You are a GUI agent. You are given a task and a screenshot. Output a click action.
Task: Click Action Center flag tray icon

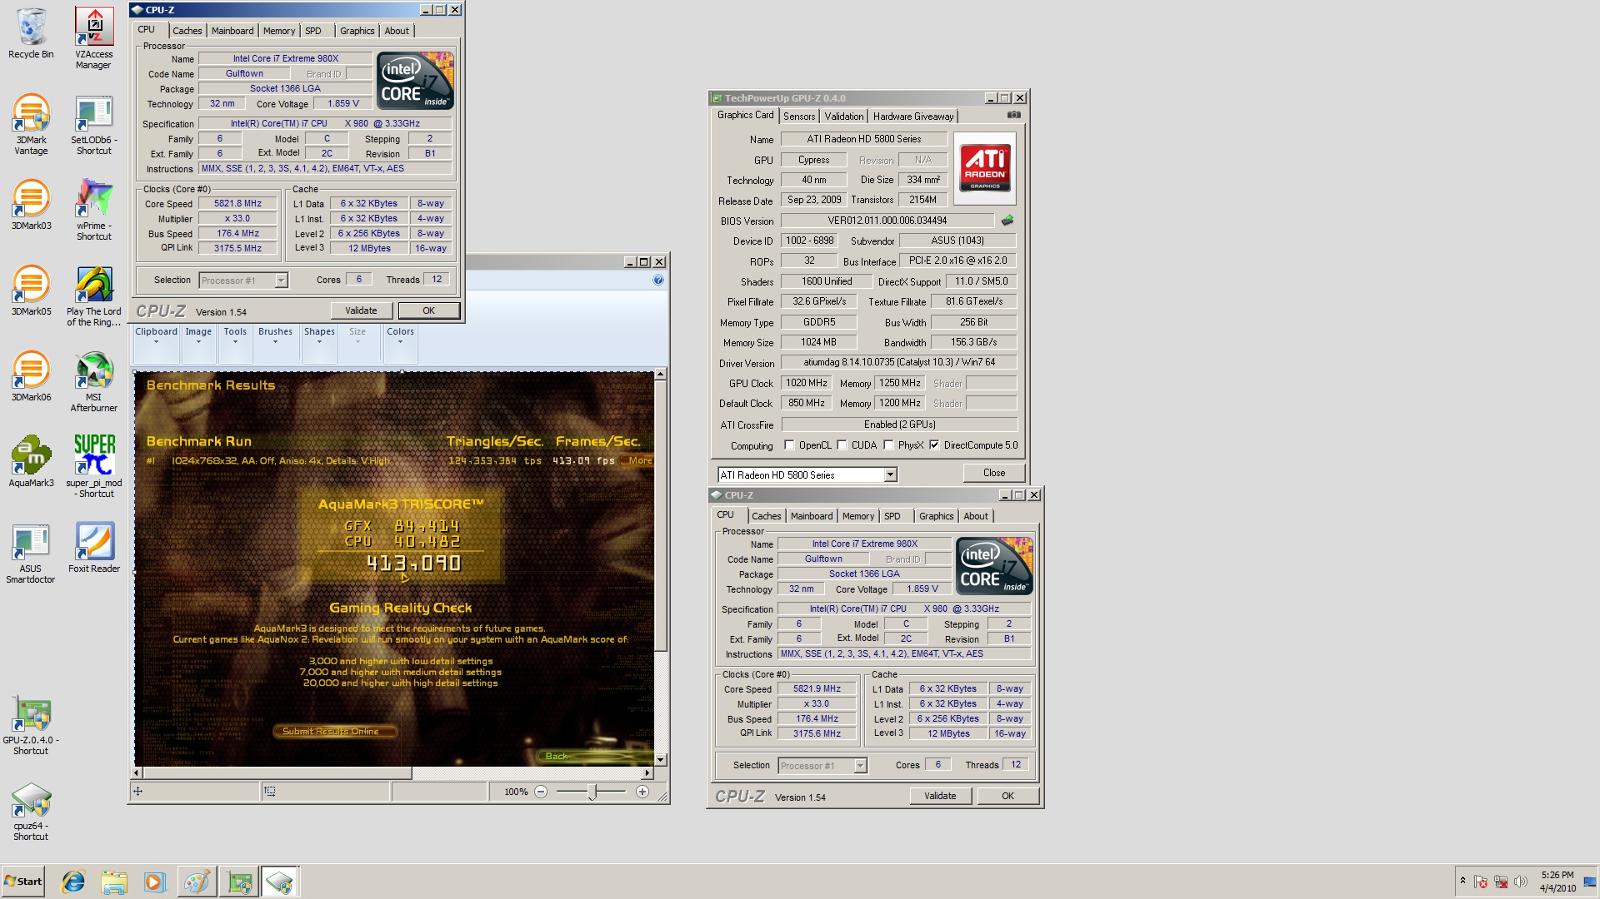point(1481,882)
